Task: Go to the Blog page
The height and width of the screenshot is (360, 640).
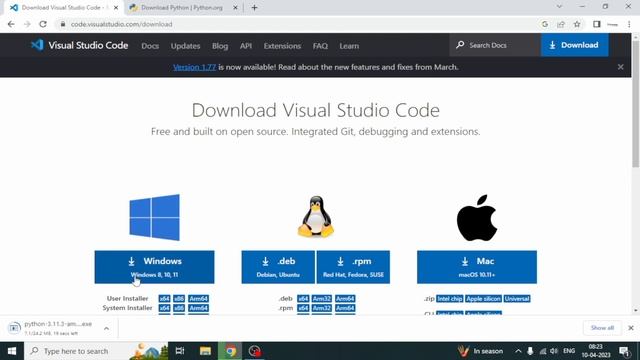Action: (220, 46)
